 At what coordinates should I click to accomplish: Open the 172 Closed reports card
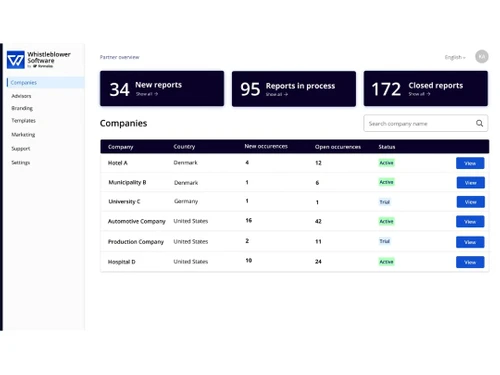tap(426, 89)
